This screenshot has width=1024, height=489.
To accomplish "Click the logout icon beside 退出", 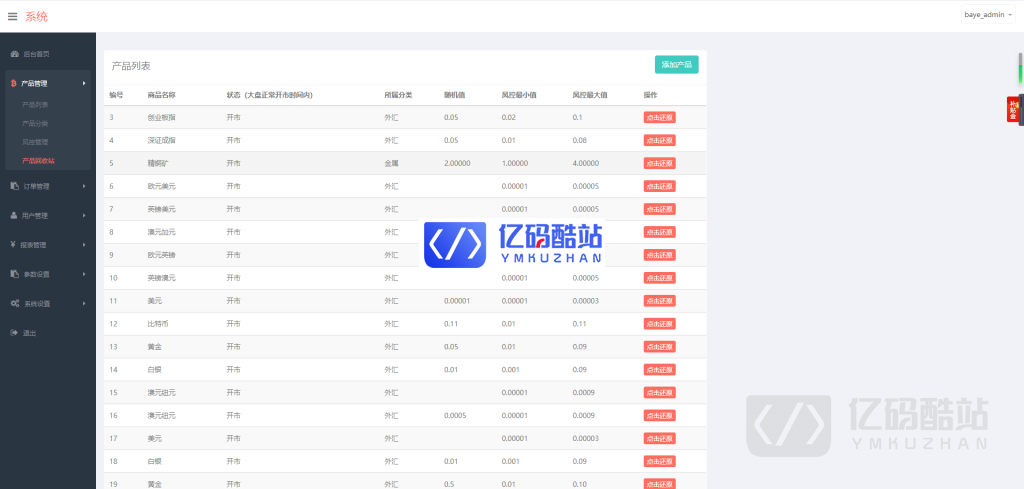I will pyautogui.click(x=14, y=333).
